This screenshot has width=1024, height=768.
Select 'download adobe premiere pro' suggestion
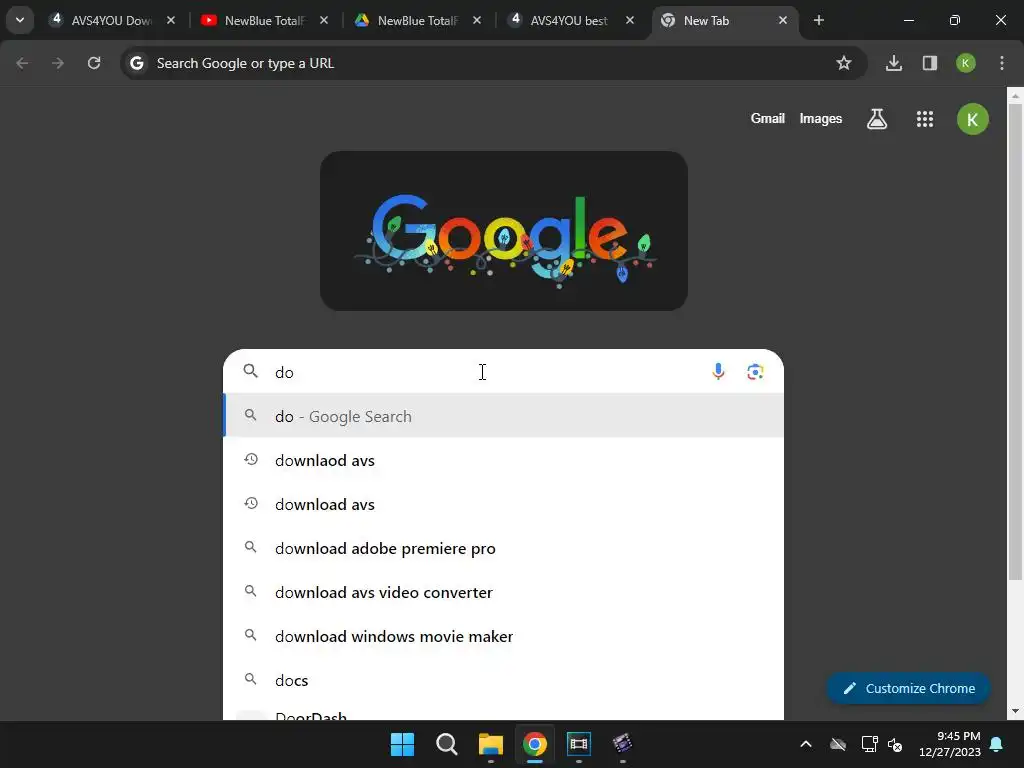504,548
